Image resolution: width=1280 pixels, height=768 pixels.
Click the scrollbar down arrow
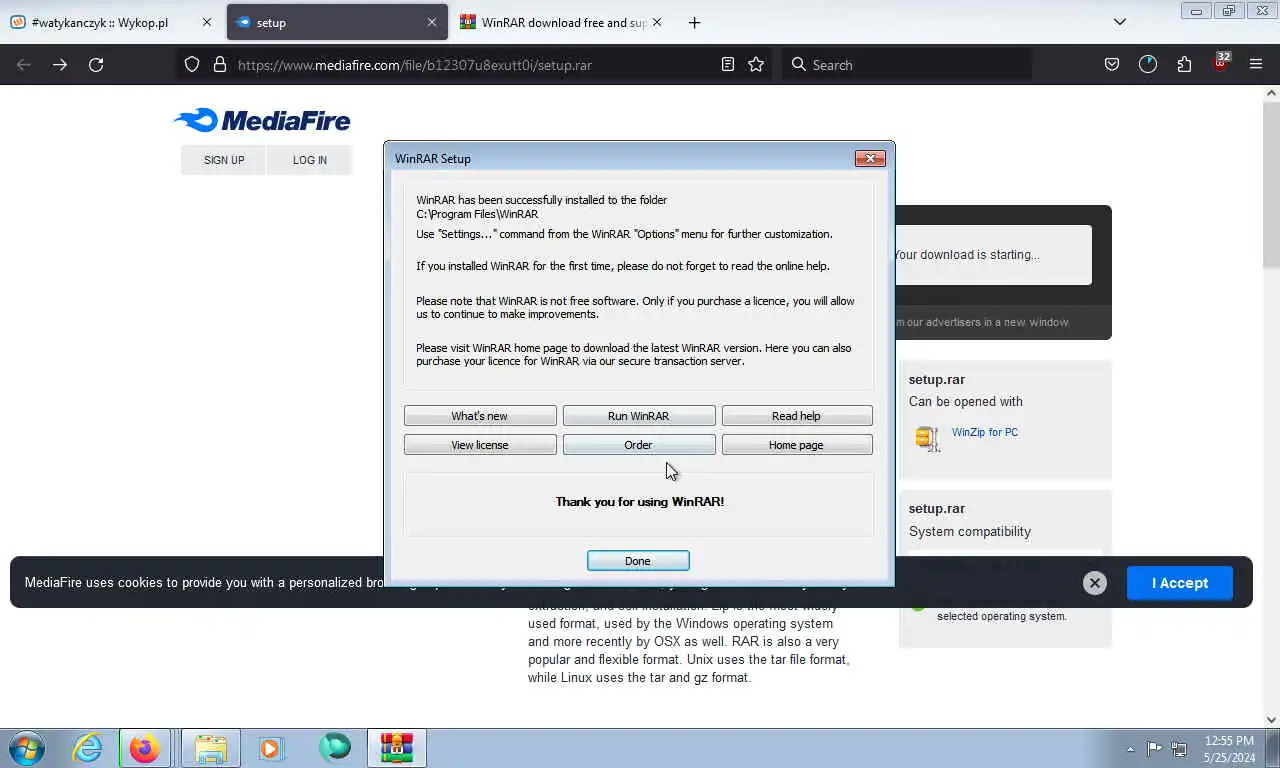(x=1272, y=719)
